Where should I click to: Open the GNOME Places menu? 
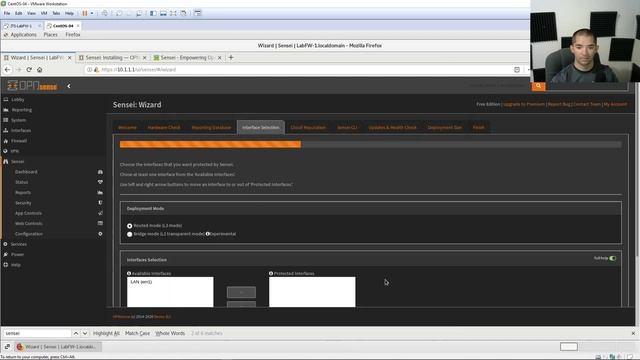pos(51,35)
